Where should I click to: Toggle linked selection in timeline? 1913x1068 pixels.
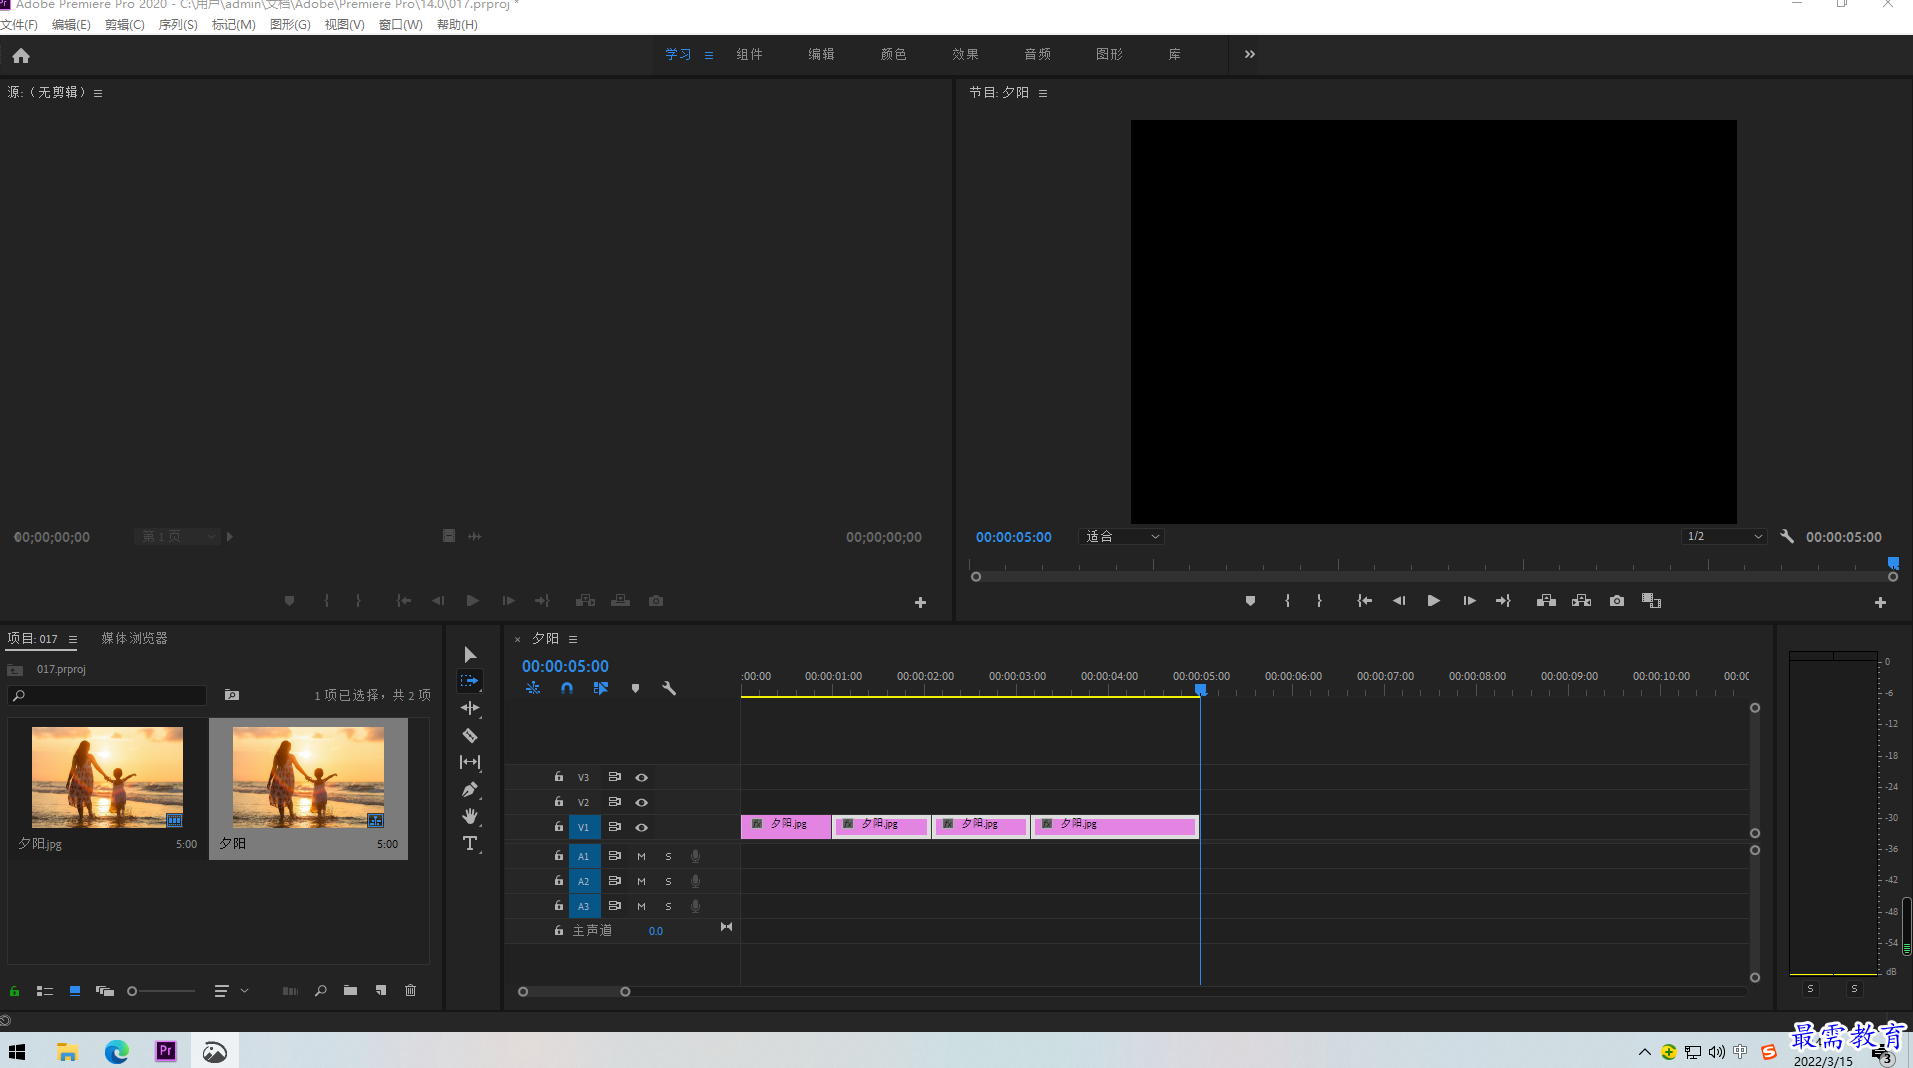pos(601,688)
